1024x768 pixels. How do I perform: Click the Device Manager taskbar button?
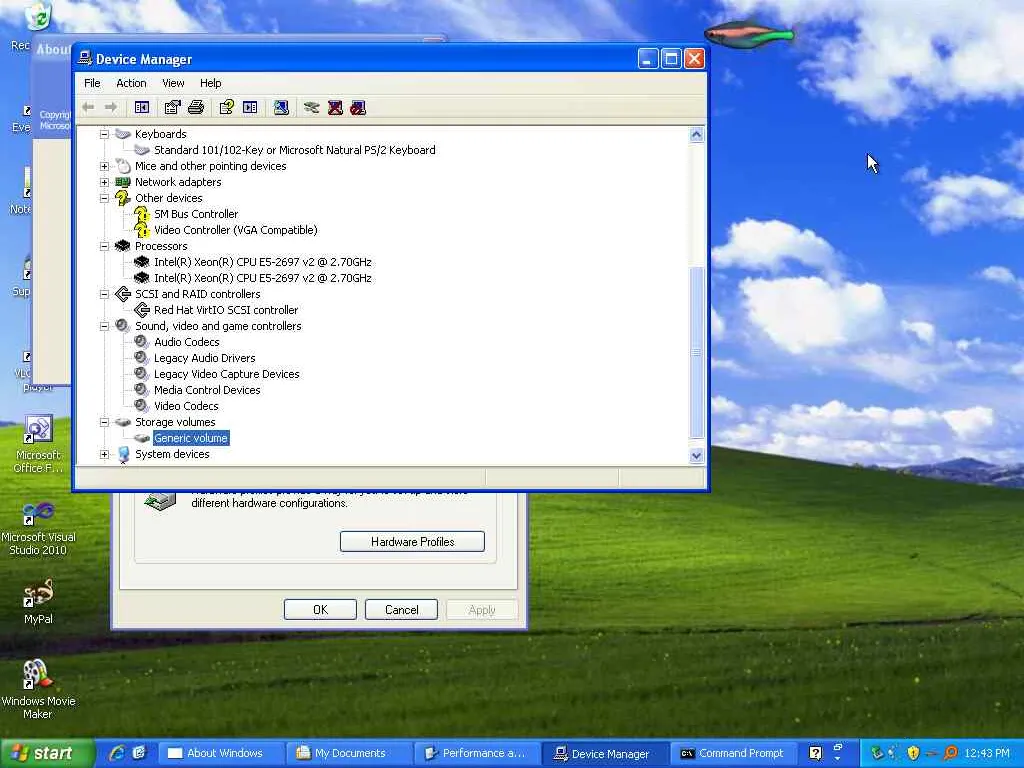pos(607,753)
